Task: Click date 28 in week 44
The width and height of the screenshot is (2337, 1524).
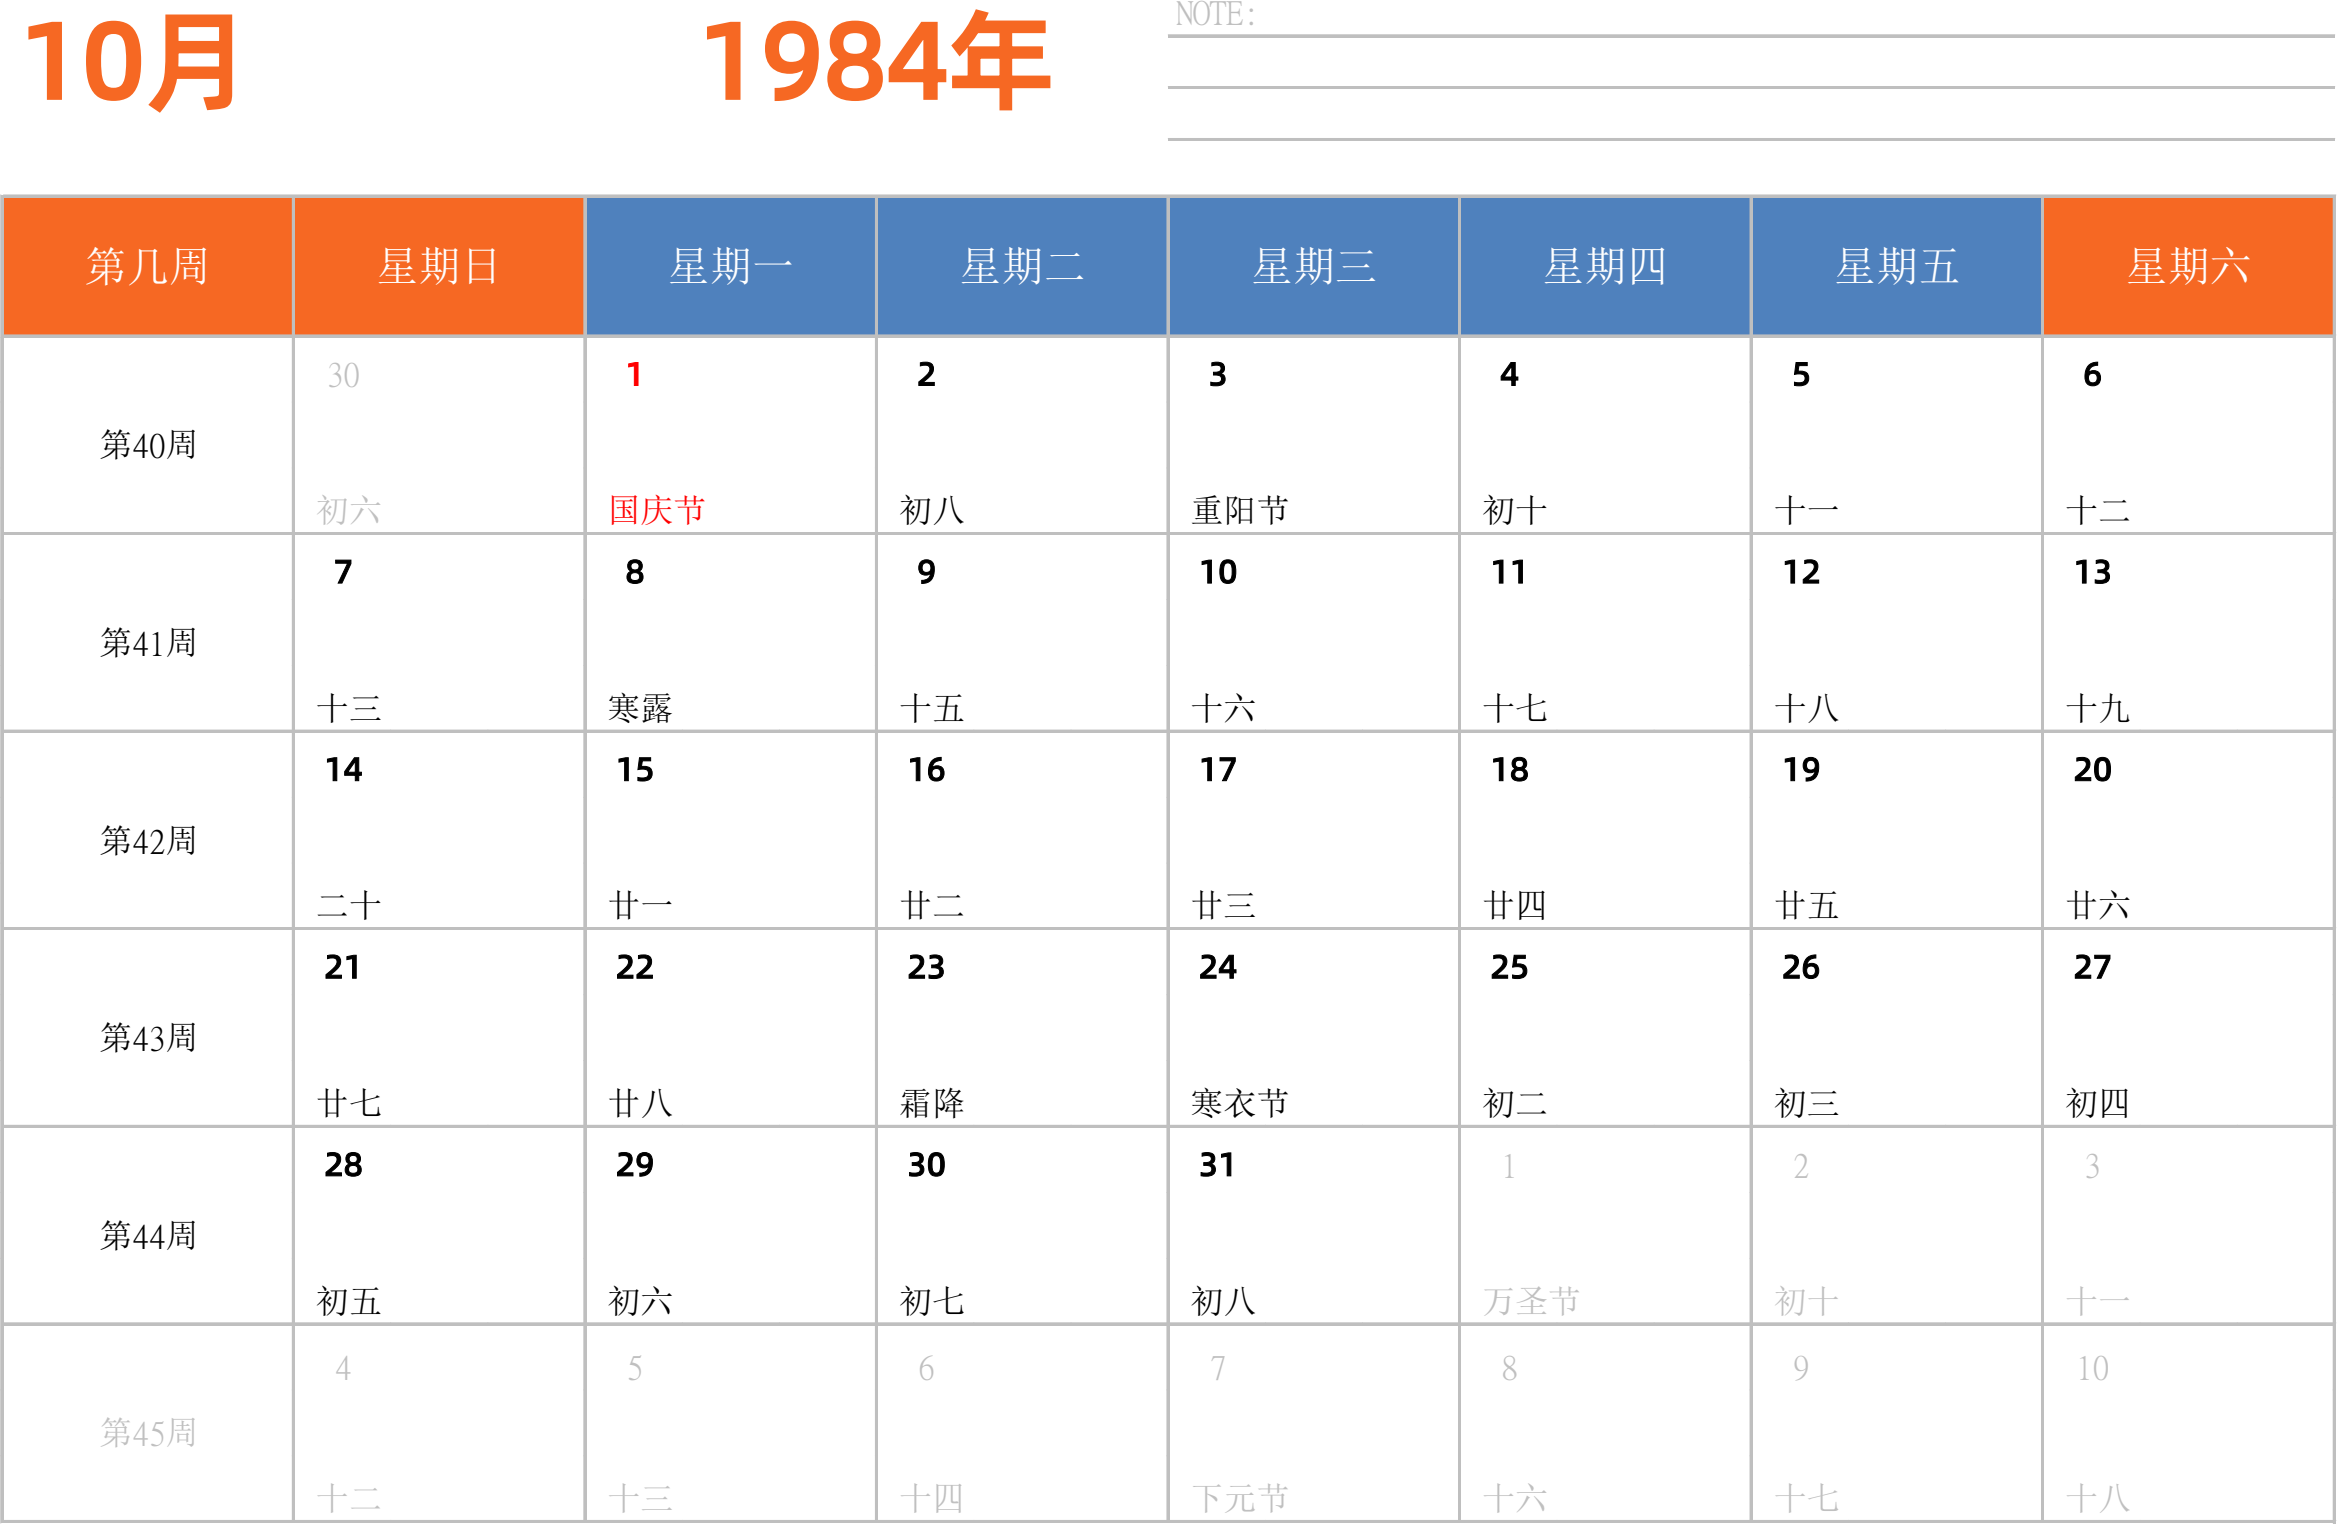Action: tap(343, 1165)
